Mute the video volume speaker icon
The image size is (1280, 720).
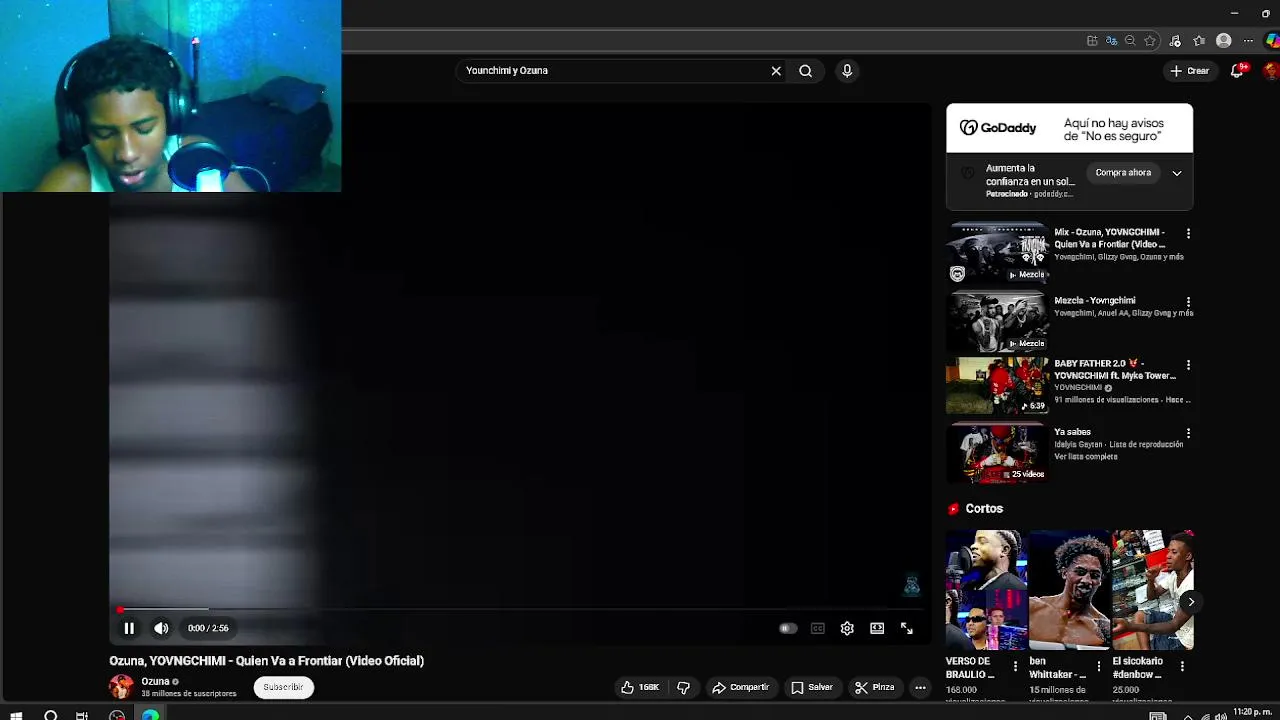161,628
